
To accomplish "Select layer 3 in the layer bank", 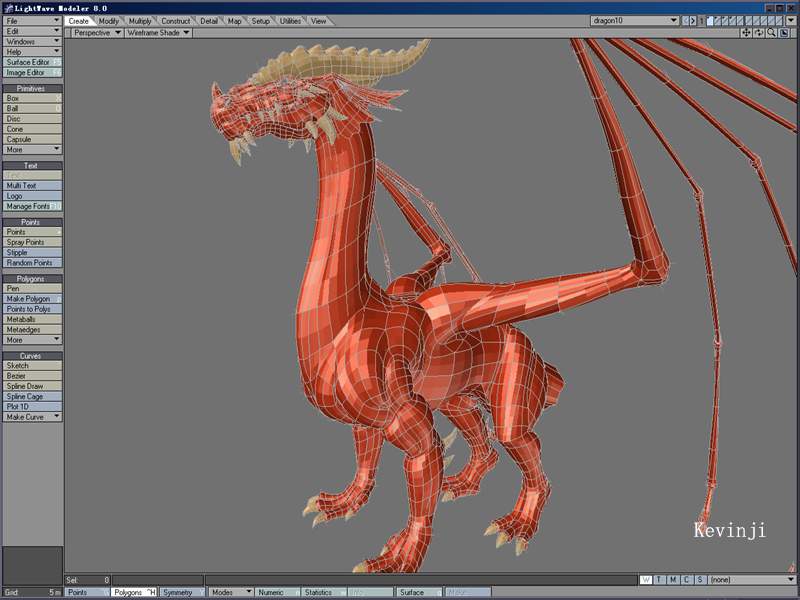I will (725, 21).
